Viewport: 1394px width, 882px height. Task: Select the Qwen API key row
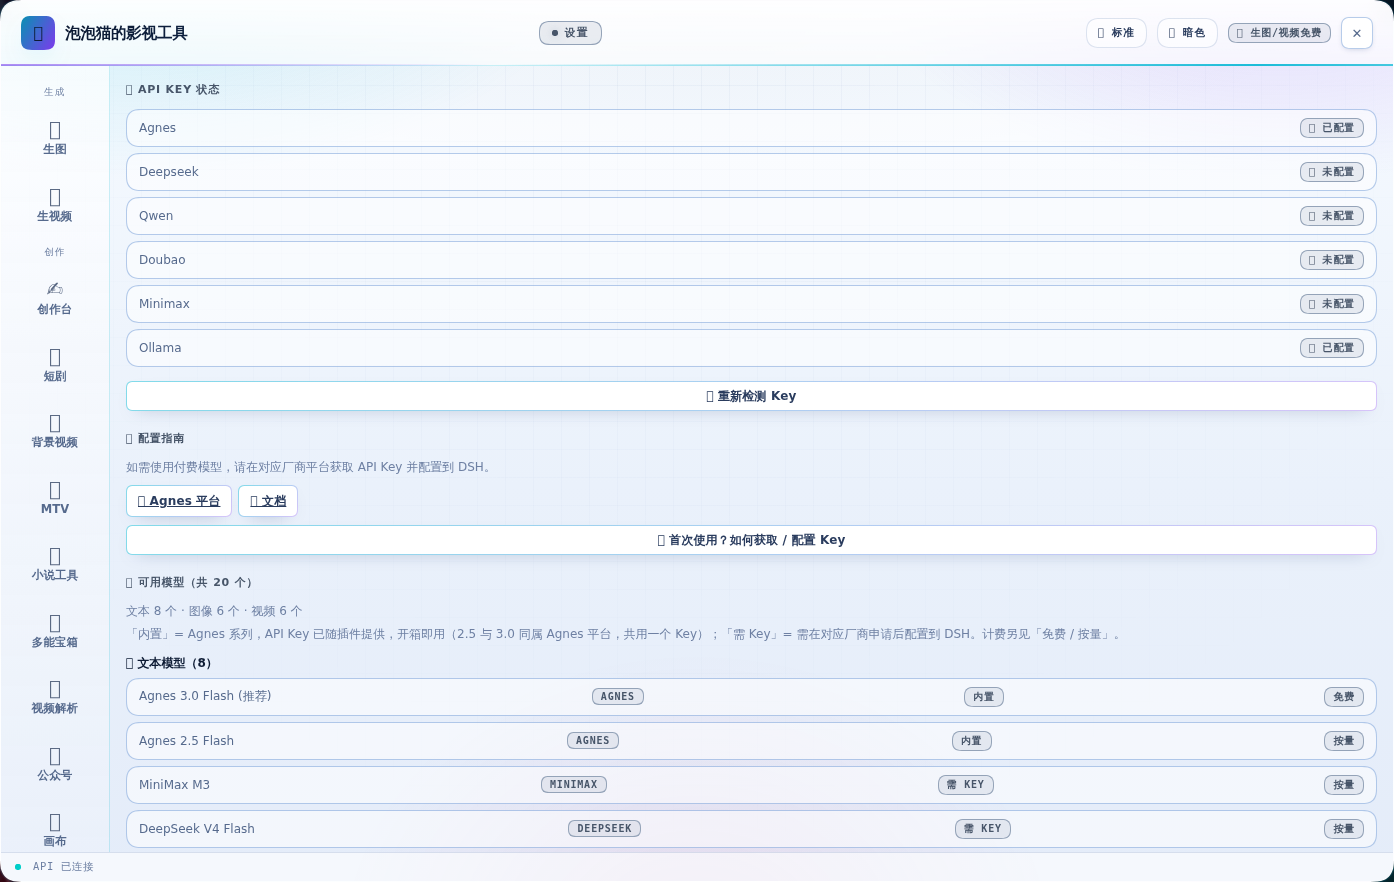[751, 216]
